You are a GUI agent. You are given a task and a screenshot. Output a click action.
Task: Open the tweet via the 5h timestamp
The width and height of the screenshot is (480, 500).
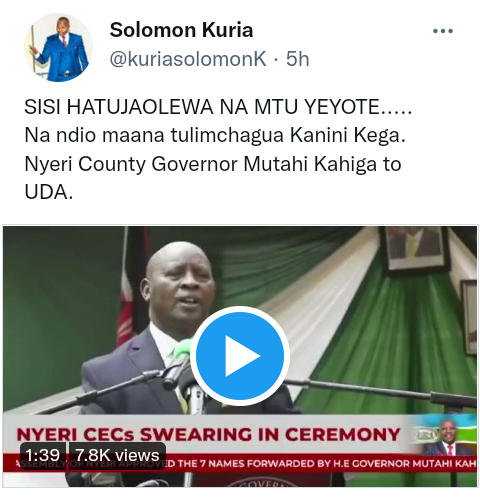(298, 59)
